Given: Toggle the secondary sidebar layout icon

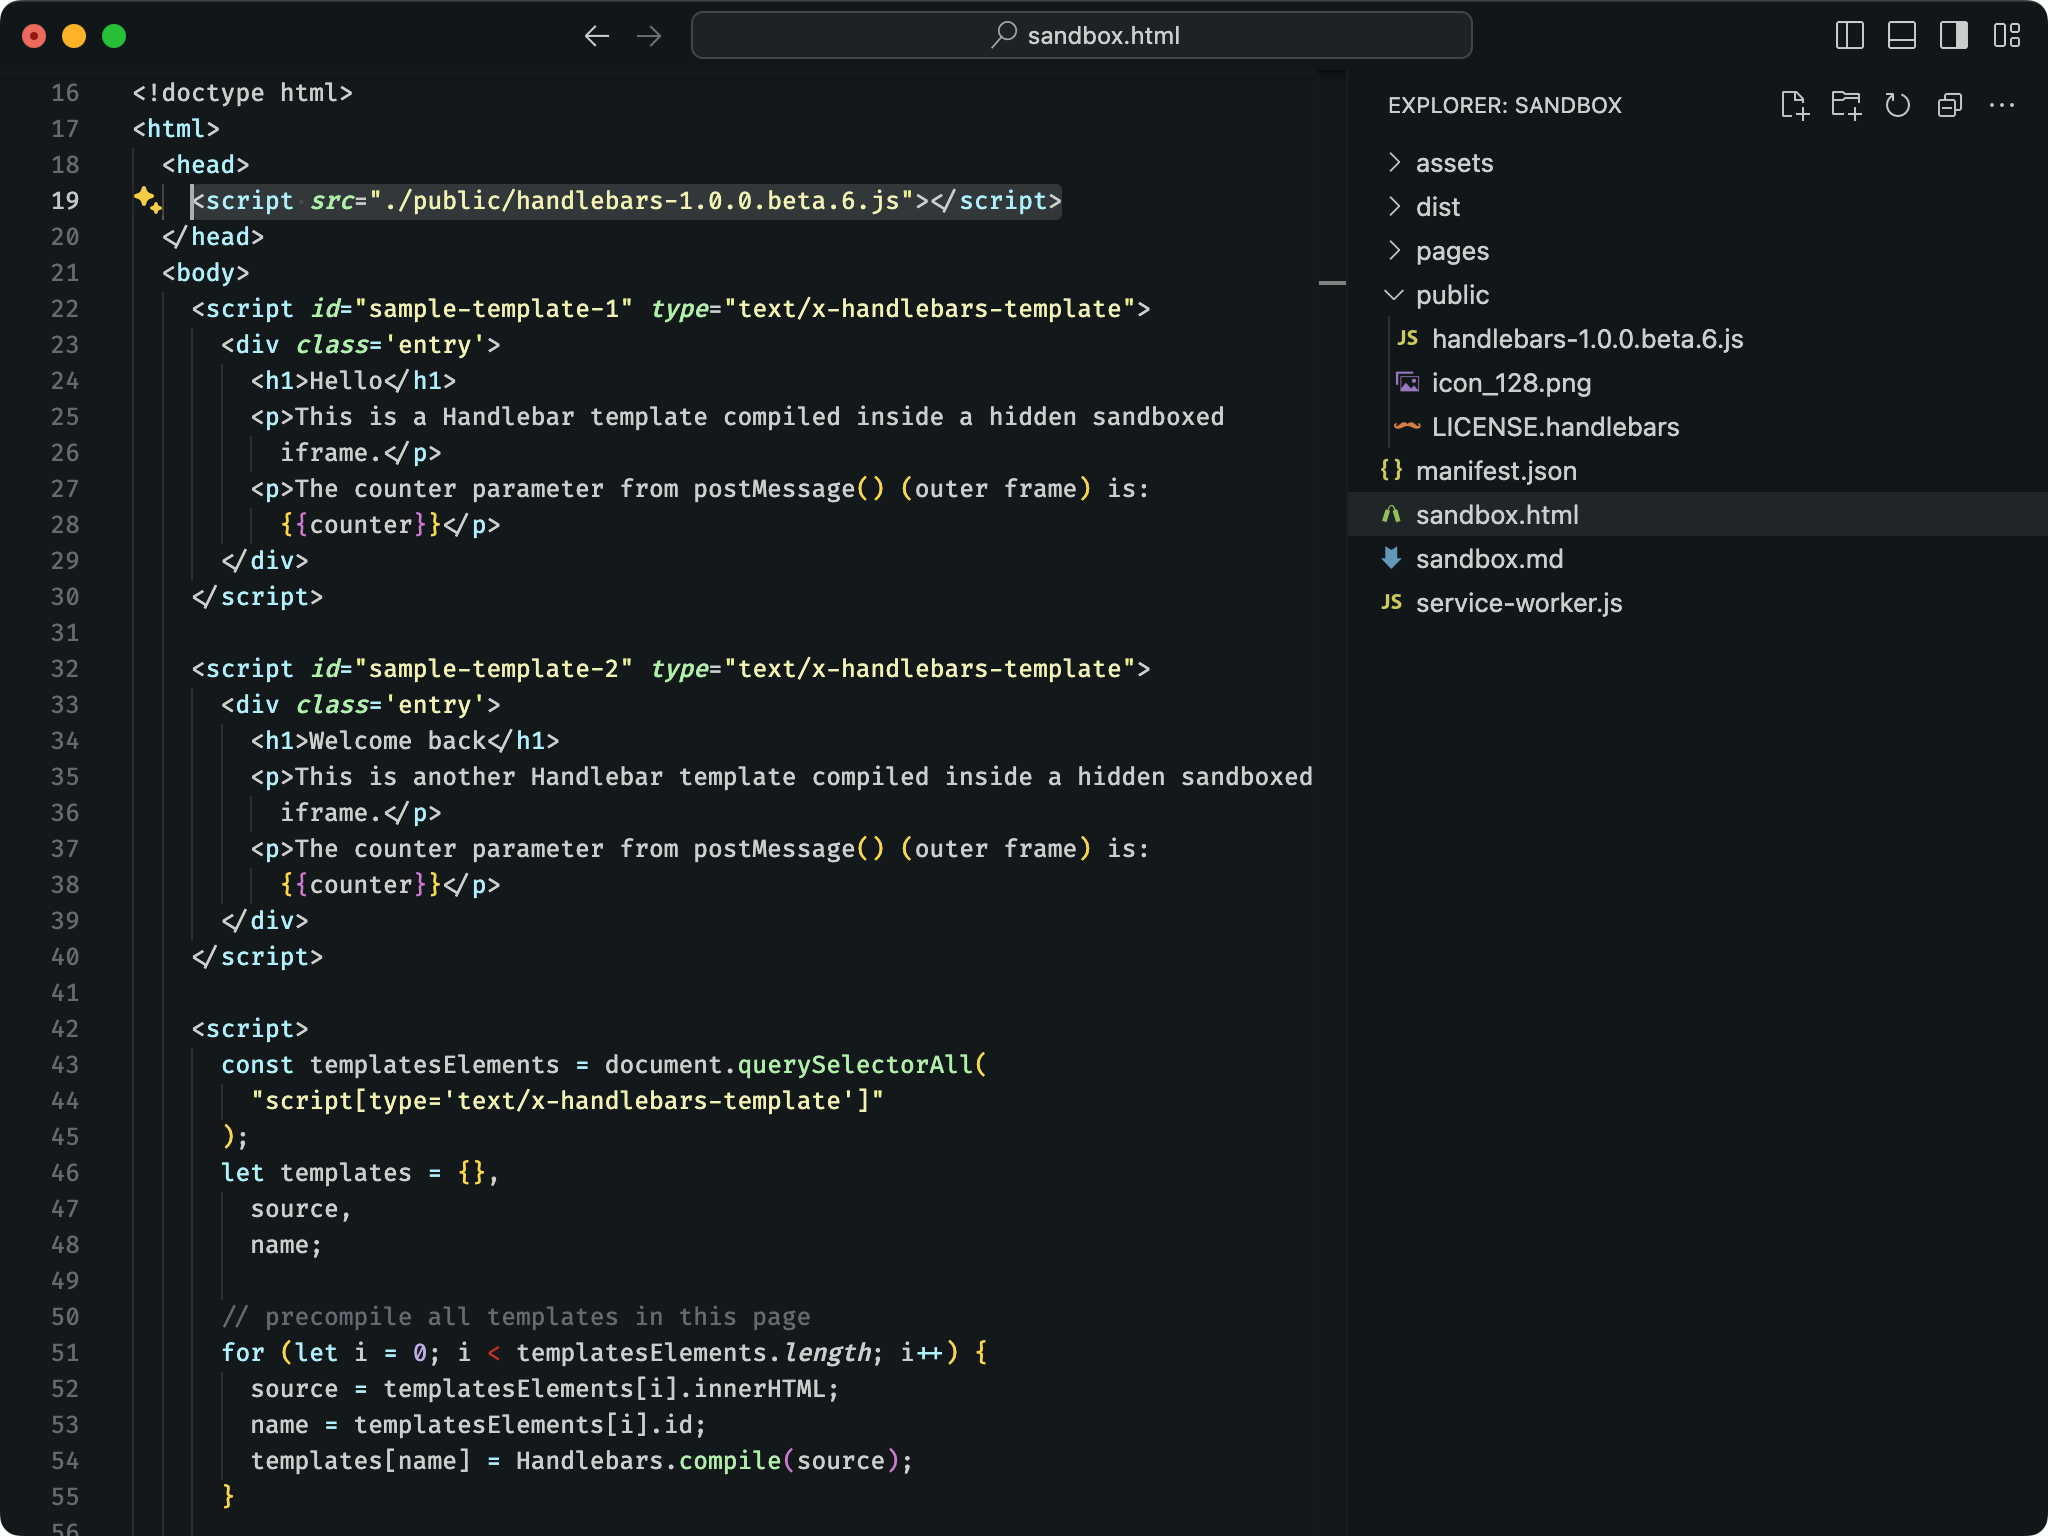Looking at the screenshot, I should [x=1953, y=36].
